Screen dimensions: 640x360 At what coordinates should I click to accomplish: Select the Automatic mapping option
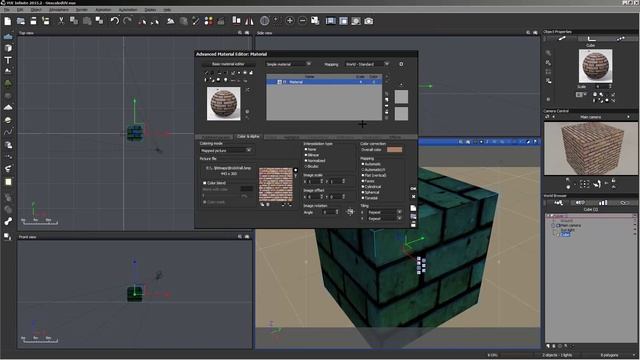click(x=363, y=164)
